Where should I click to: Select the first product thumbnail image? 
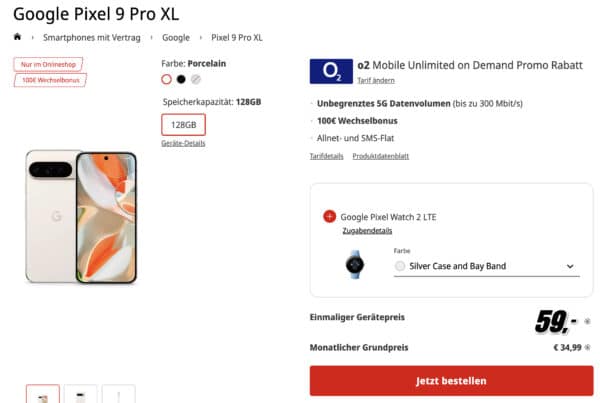[42, 394]
